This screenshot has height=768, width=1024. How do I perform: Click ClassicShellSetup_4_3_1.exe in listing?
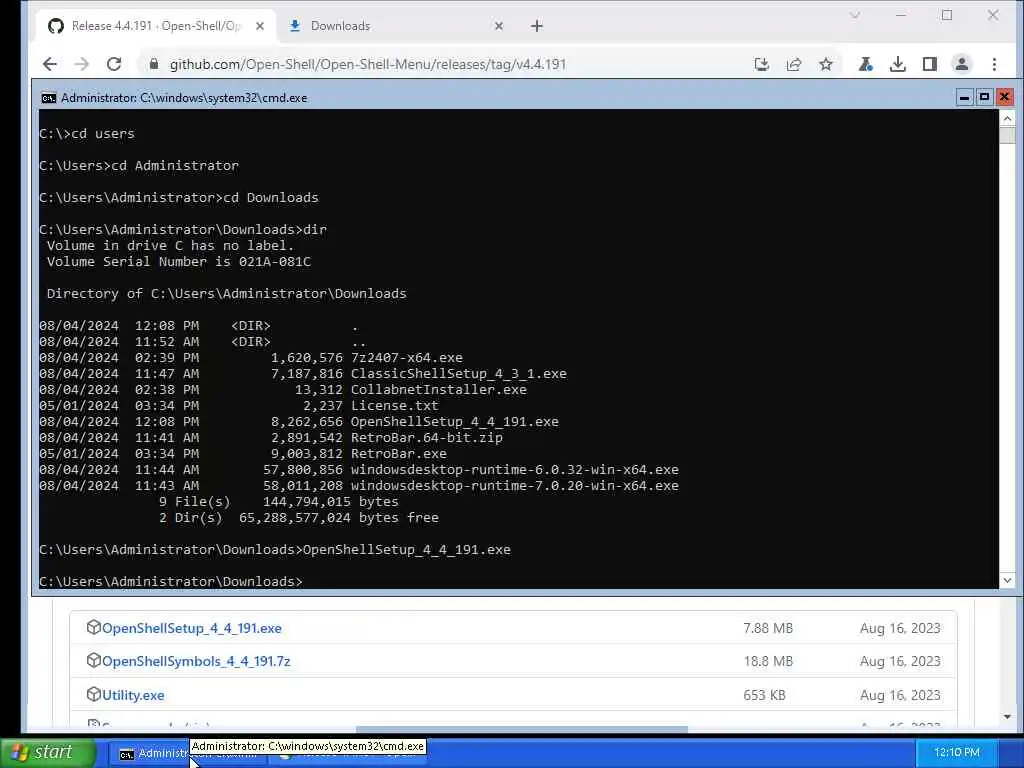[x=458, y=374]
